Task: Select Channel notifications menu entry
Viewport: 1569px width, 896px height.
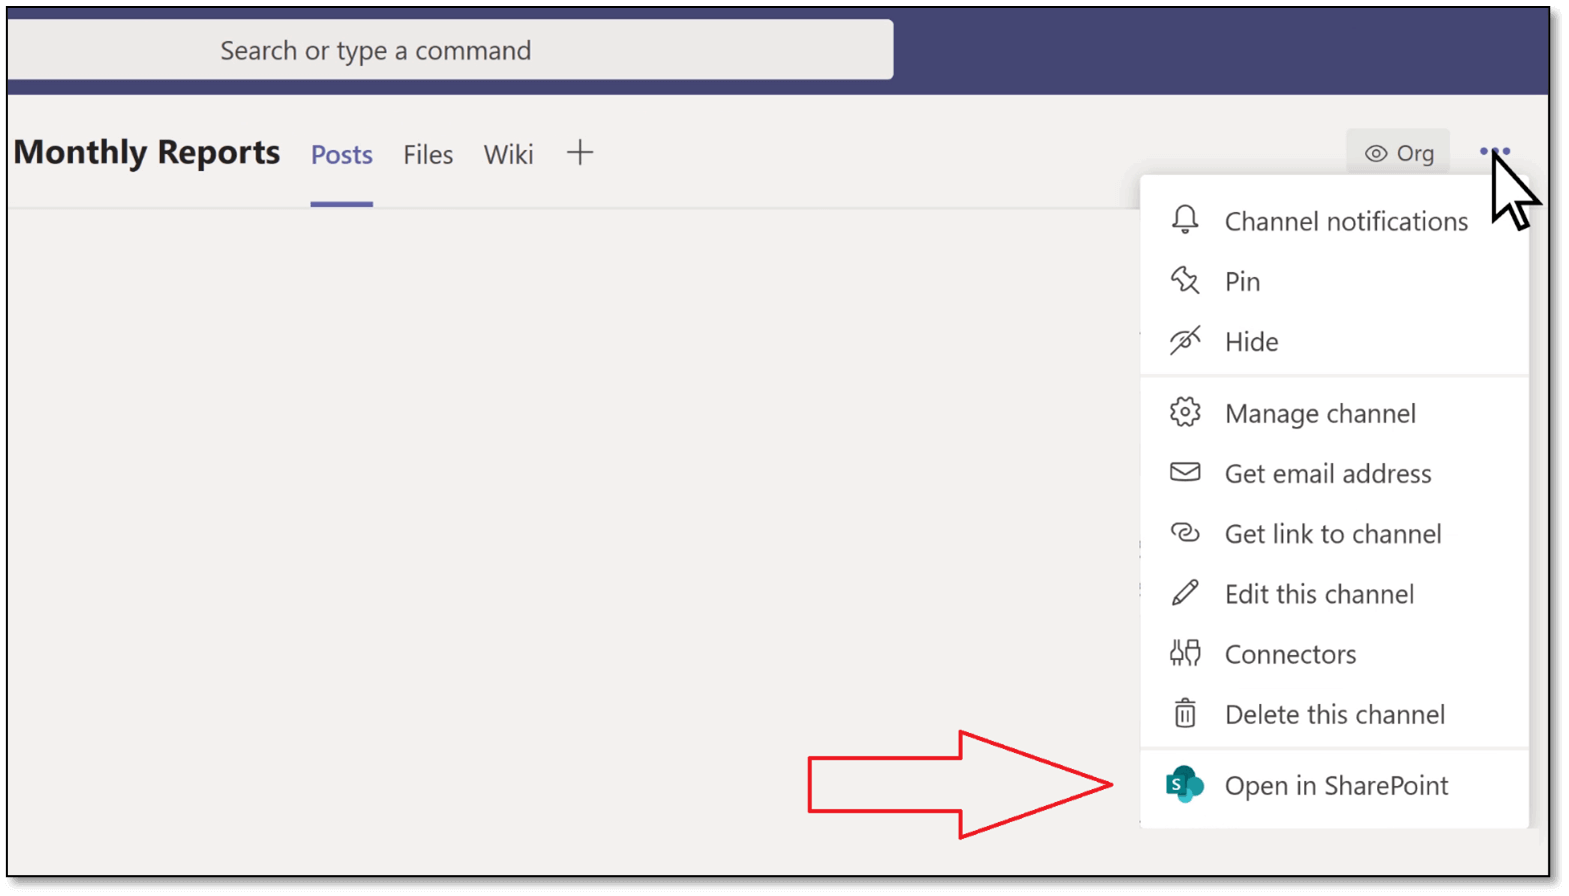Action: (1334, 220)
